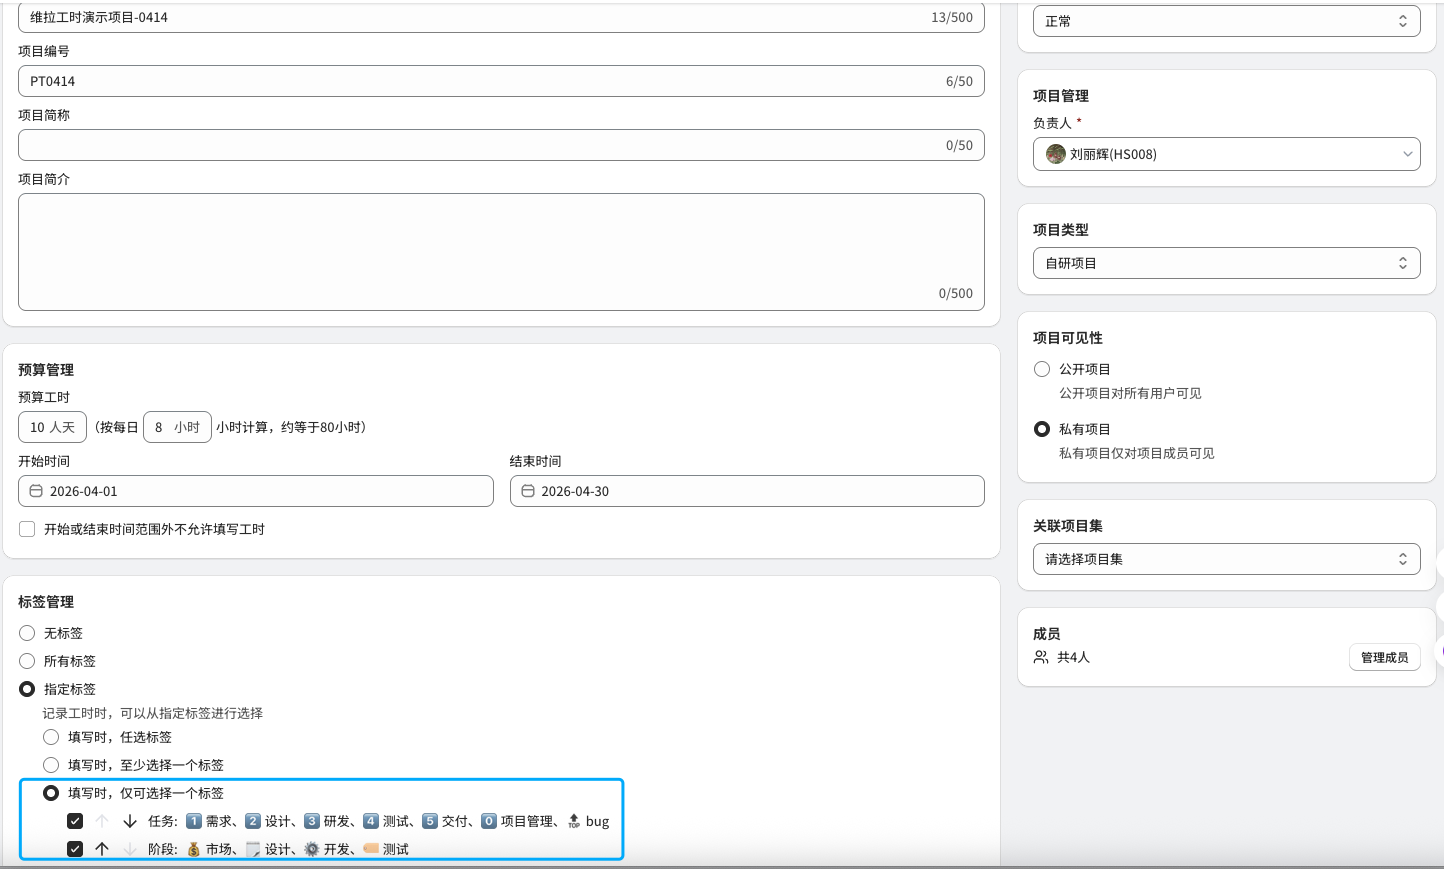The image size is (1444, 869).
Task: Click the 标签管理 section heading
Action: pos(46,602)
